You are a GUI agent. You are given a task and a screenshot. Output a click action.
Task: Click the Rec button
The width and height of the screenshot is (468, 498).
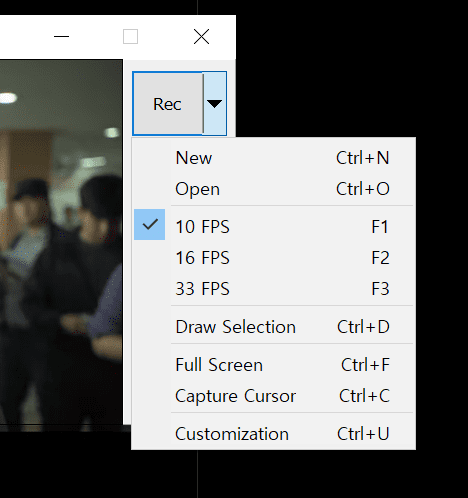tap(168, 104)
